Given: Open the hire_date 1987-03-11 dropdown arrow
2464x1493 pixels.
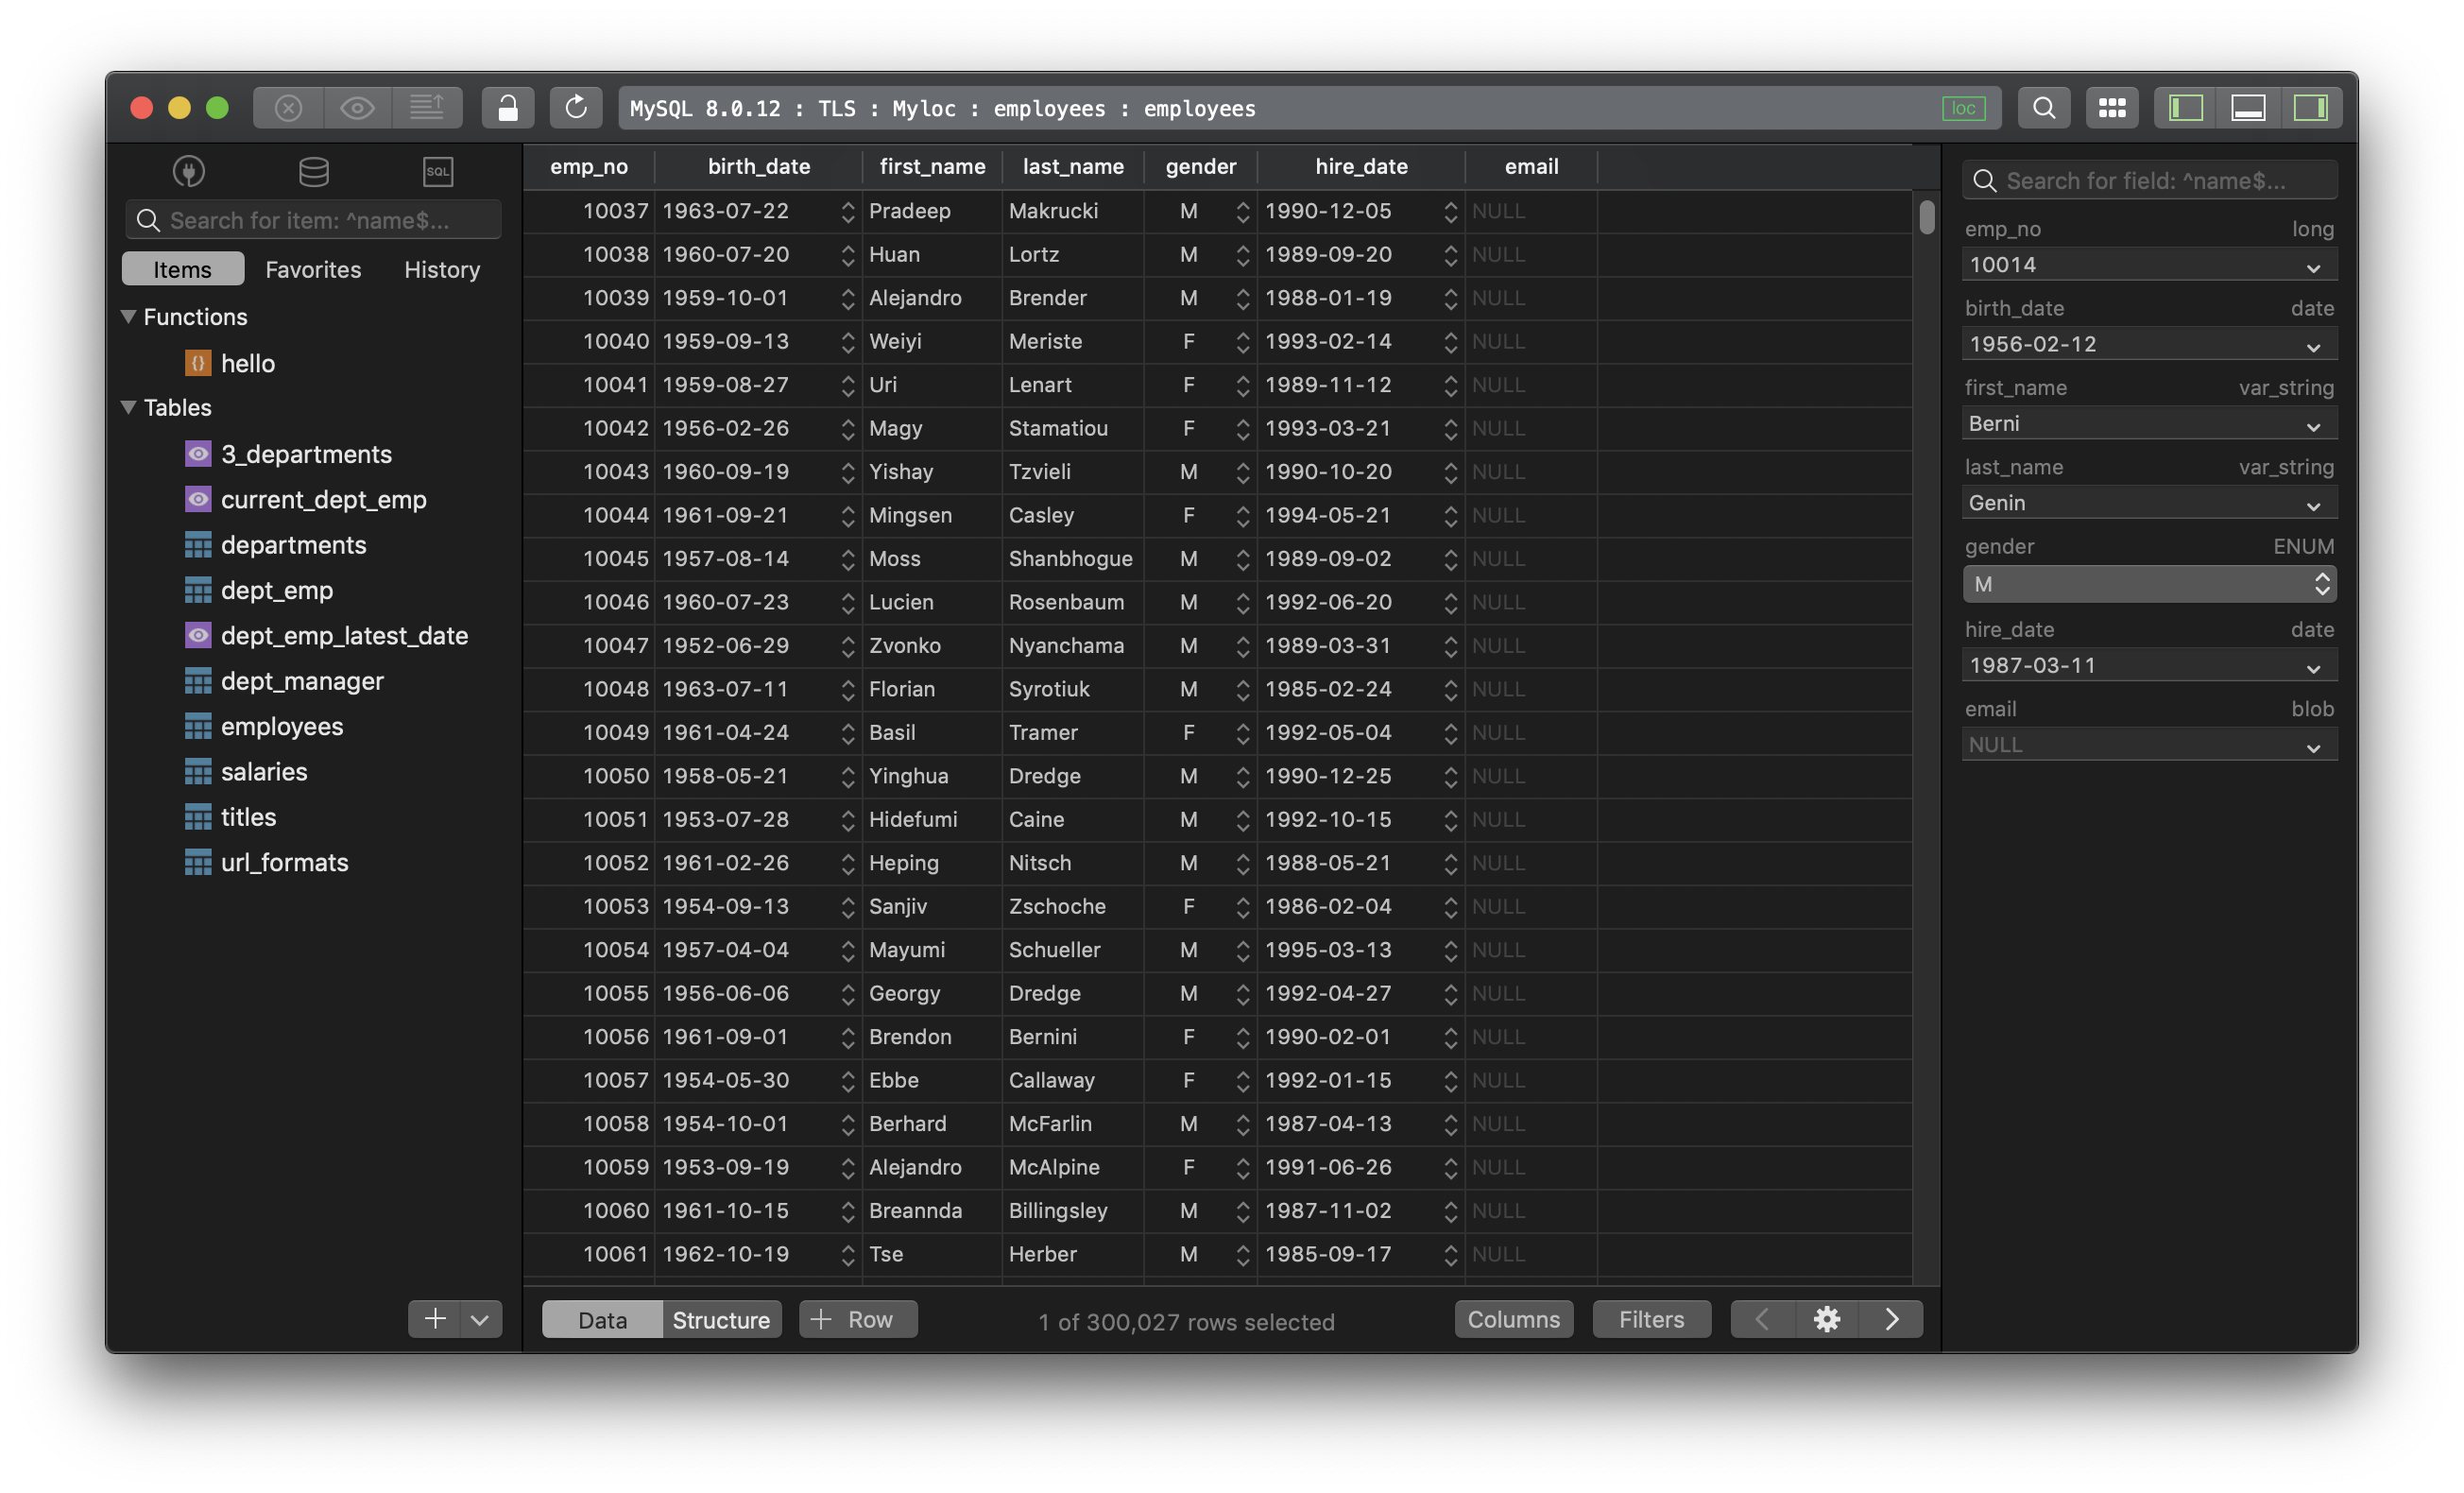Looking at the screenshot, I should [x=2313, y=667].
